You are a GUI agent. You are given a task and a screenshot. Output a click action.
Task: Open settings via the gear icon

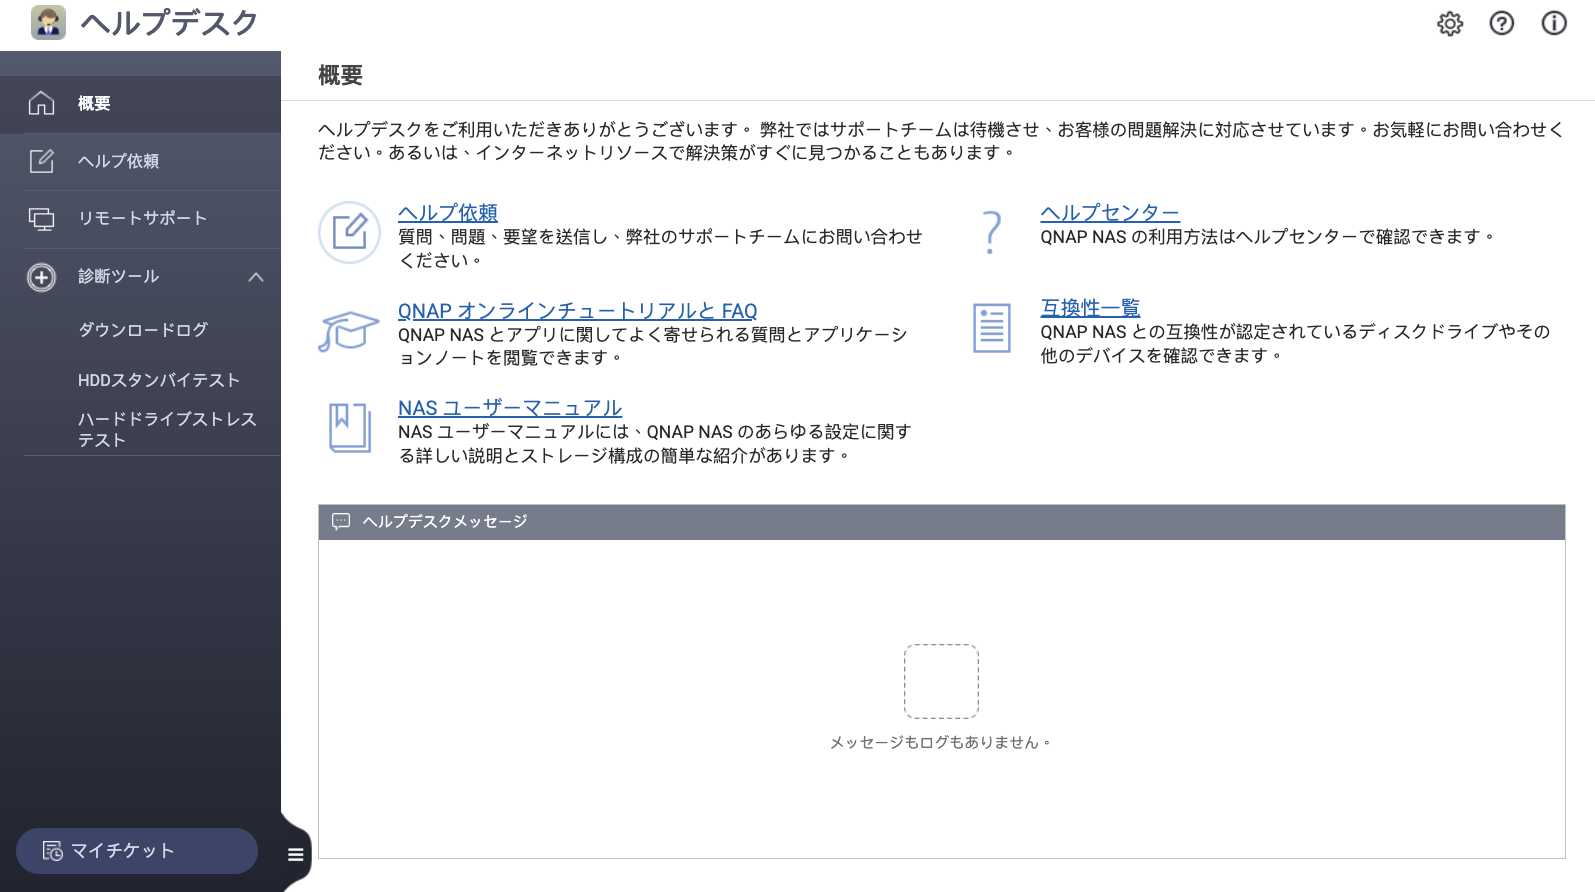click(1450, 24)
